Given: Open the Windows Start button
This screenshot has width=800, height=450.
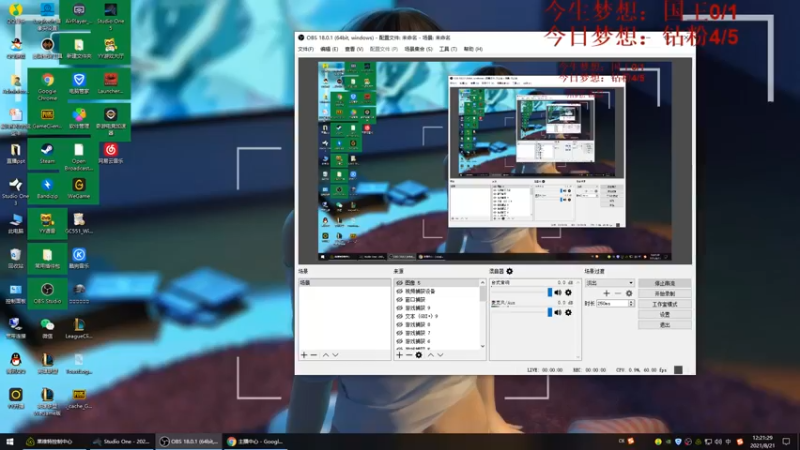Looking at the screenshot, I should (x=10, y=441).
